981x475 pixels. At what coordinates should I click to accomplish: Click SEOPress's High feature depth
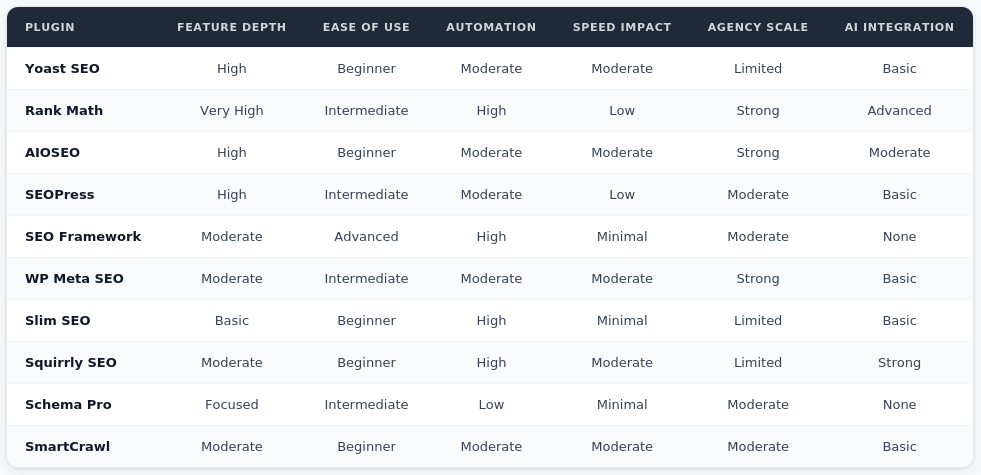click(231, 194)
